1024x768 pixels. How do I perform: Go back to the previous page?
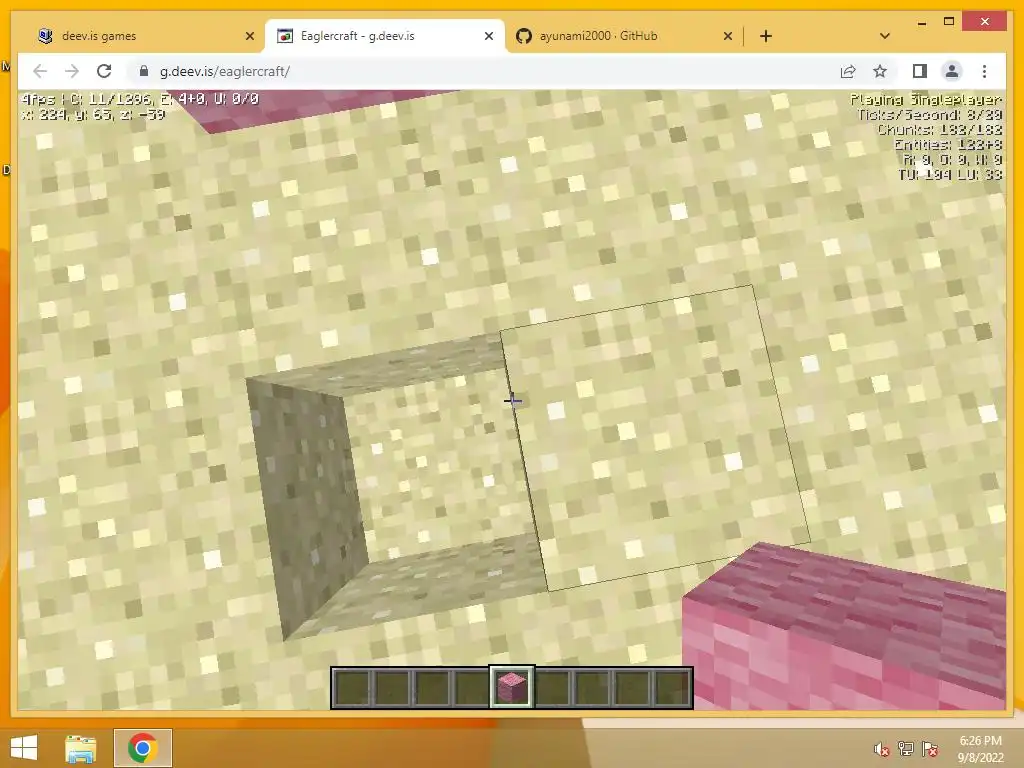click(40, 71)
